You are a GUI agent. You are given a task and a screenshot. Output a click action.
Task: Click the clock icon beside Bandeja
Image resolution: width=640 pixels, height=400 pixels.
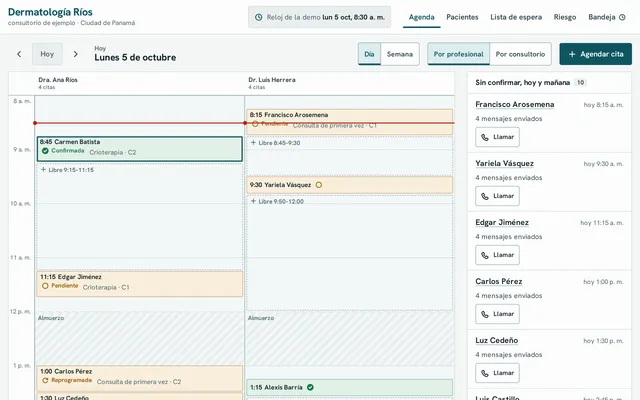(x=622, y=17)
